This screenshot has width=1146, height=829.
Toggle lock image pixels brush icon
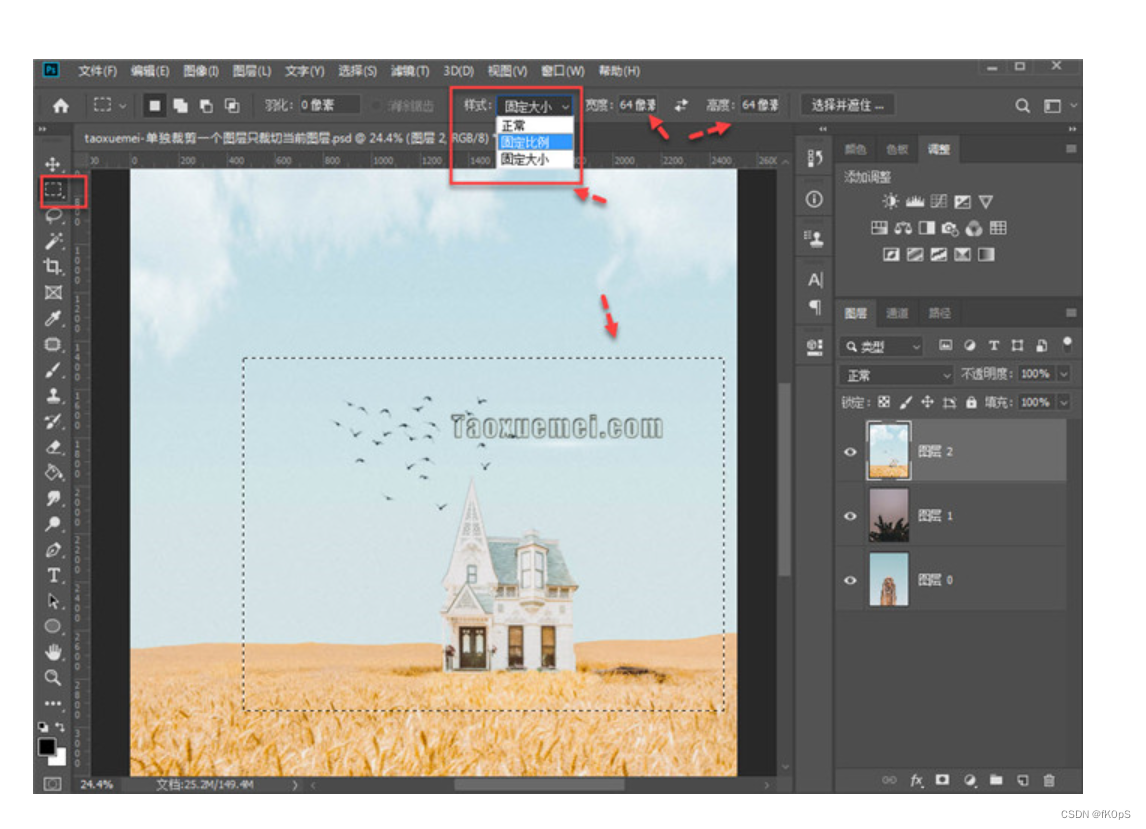click(x=906, y=402)
